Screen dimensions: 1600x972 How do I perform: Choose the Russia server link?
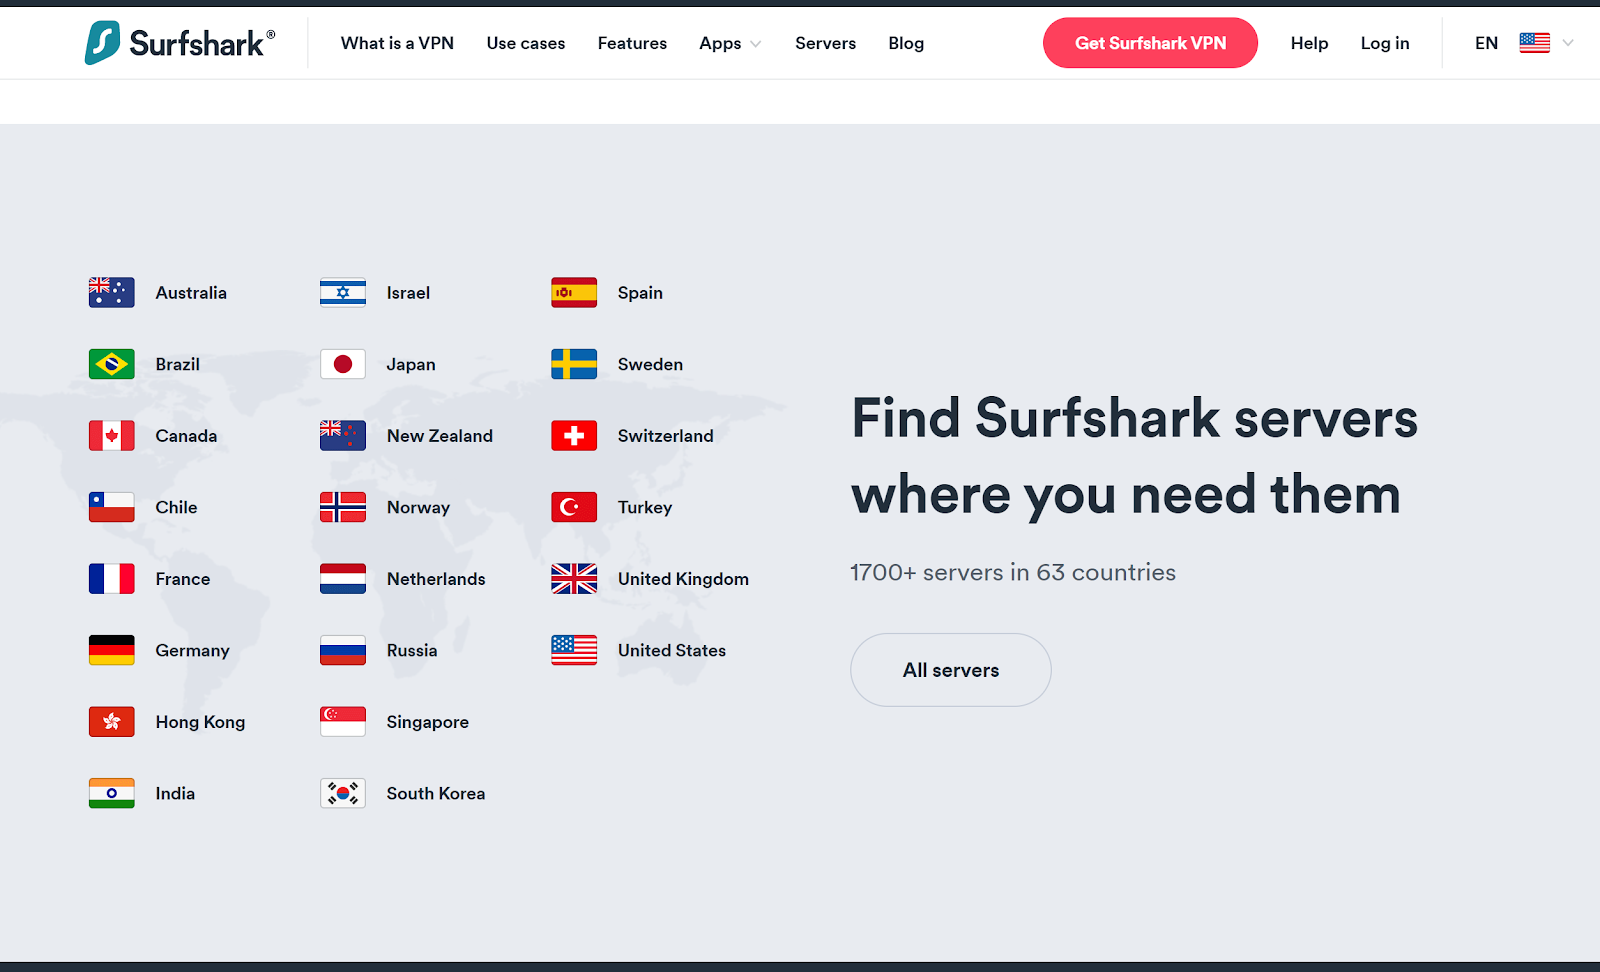click(412, 650)
